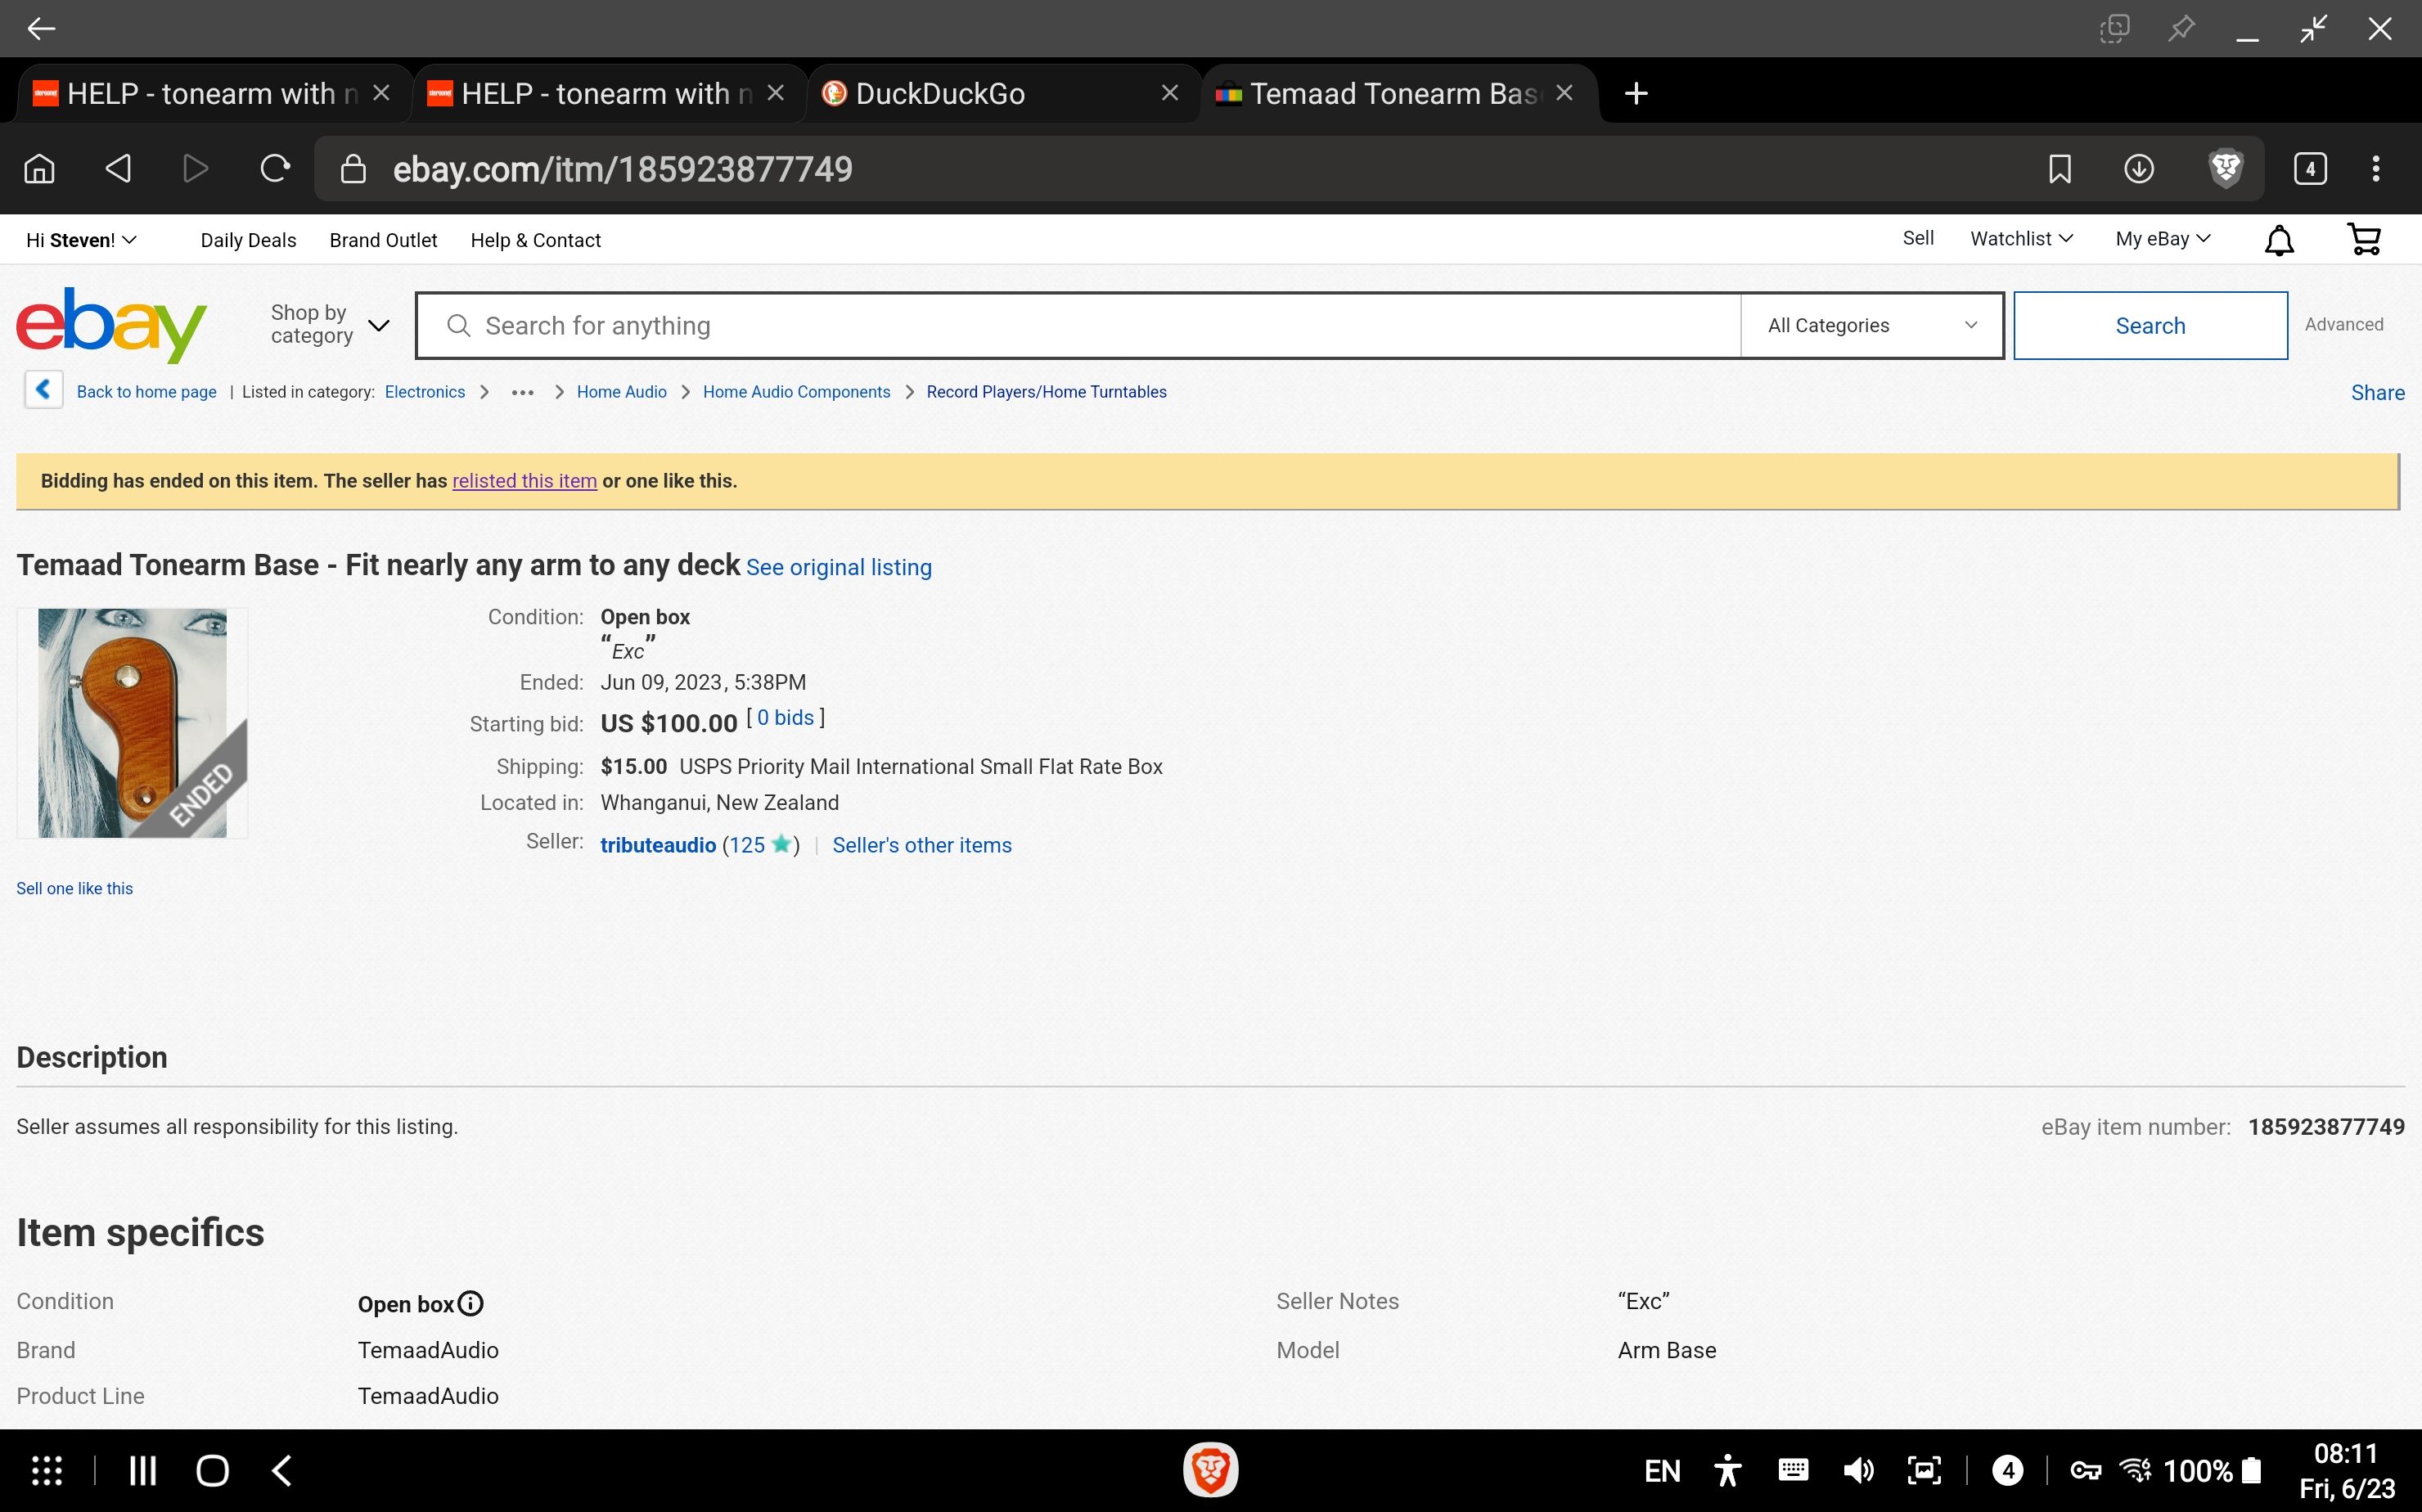Open the status bar notification count 4
This screenshot has width=2422, height=1512.
point(2008,1470)
